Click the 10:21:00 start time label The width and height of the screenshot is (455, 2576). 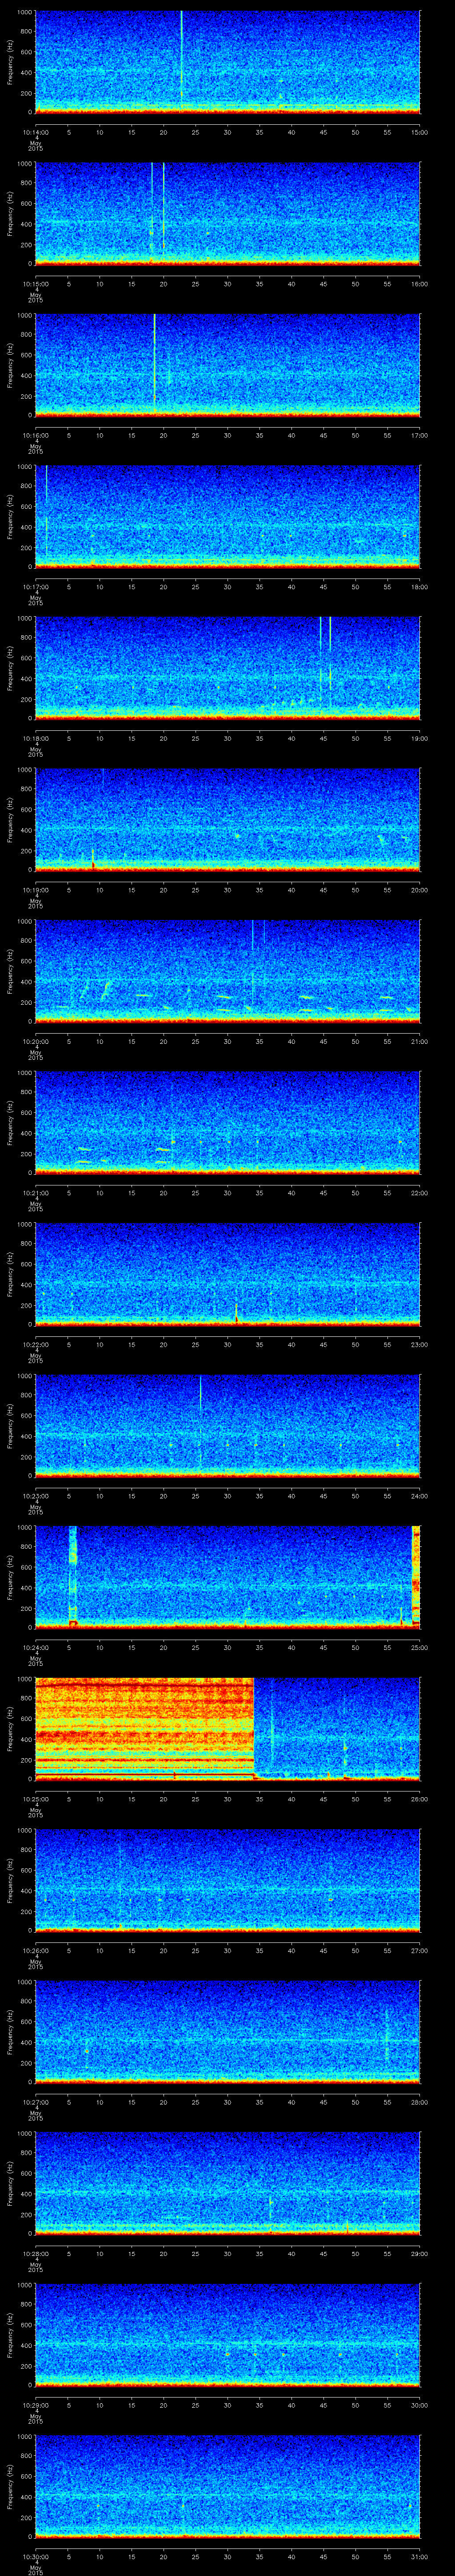[x=35, y=1193]
